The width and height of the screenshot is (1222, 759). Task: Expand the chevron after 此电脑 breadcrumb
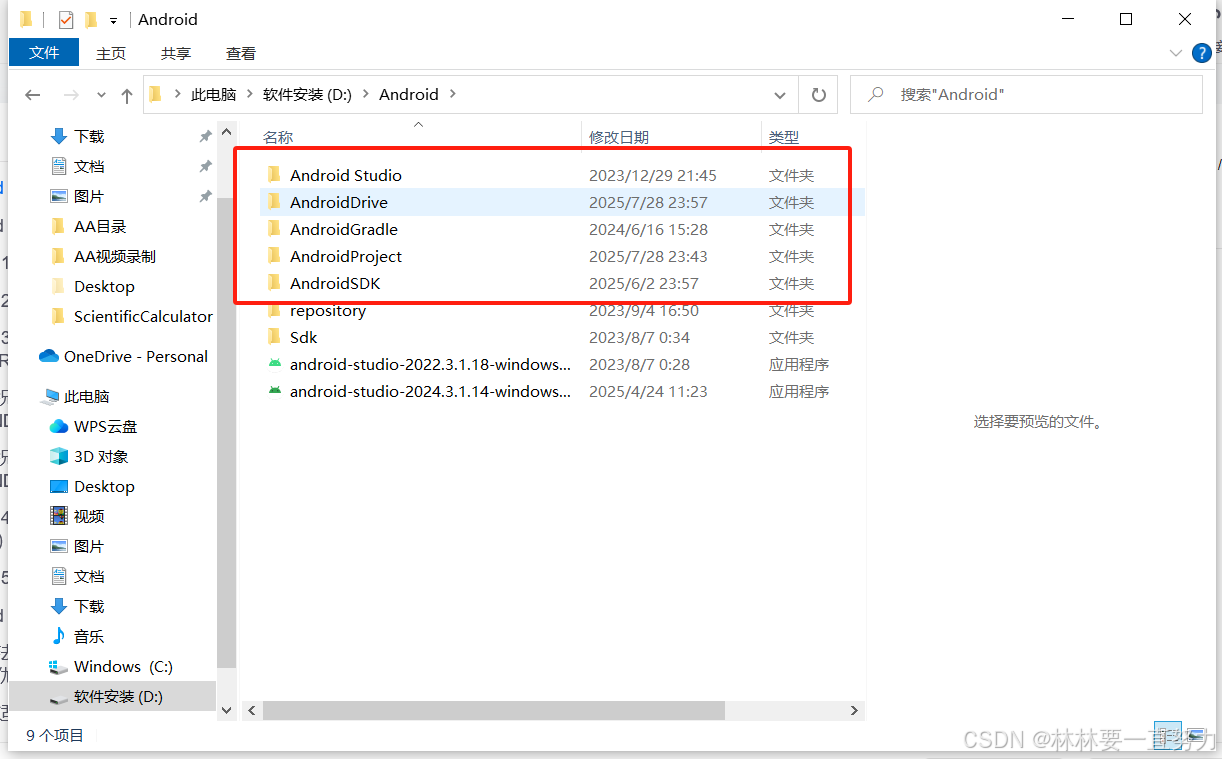click(250, 95)
